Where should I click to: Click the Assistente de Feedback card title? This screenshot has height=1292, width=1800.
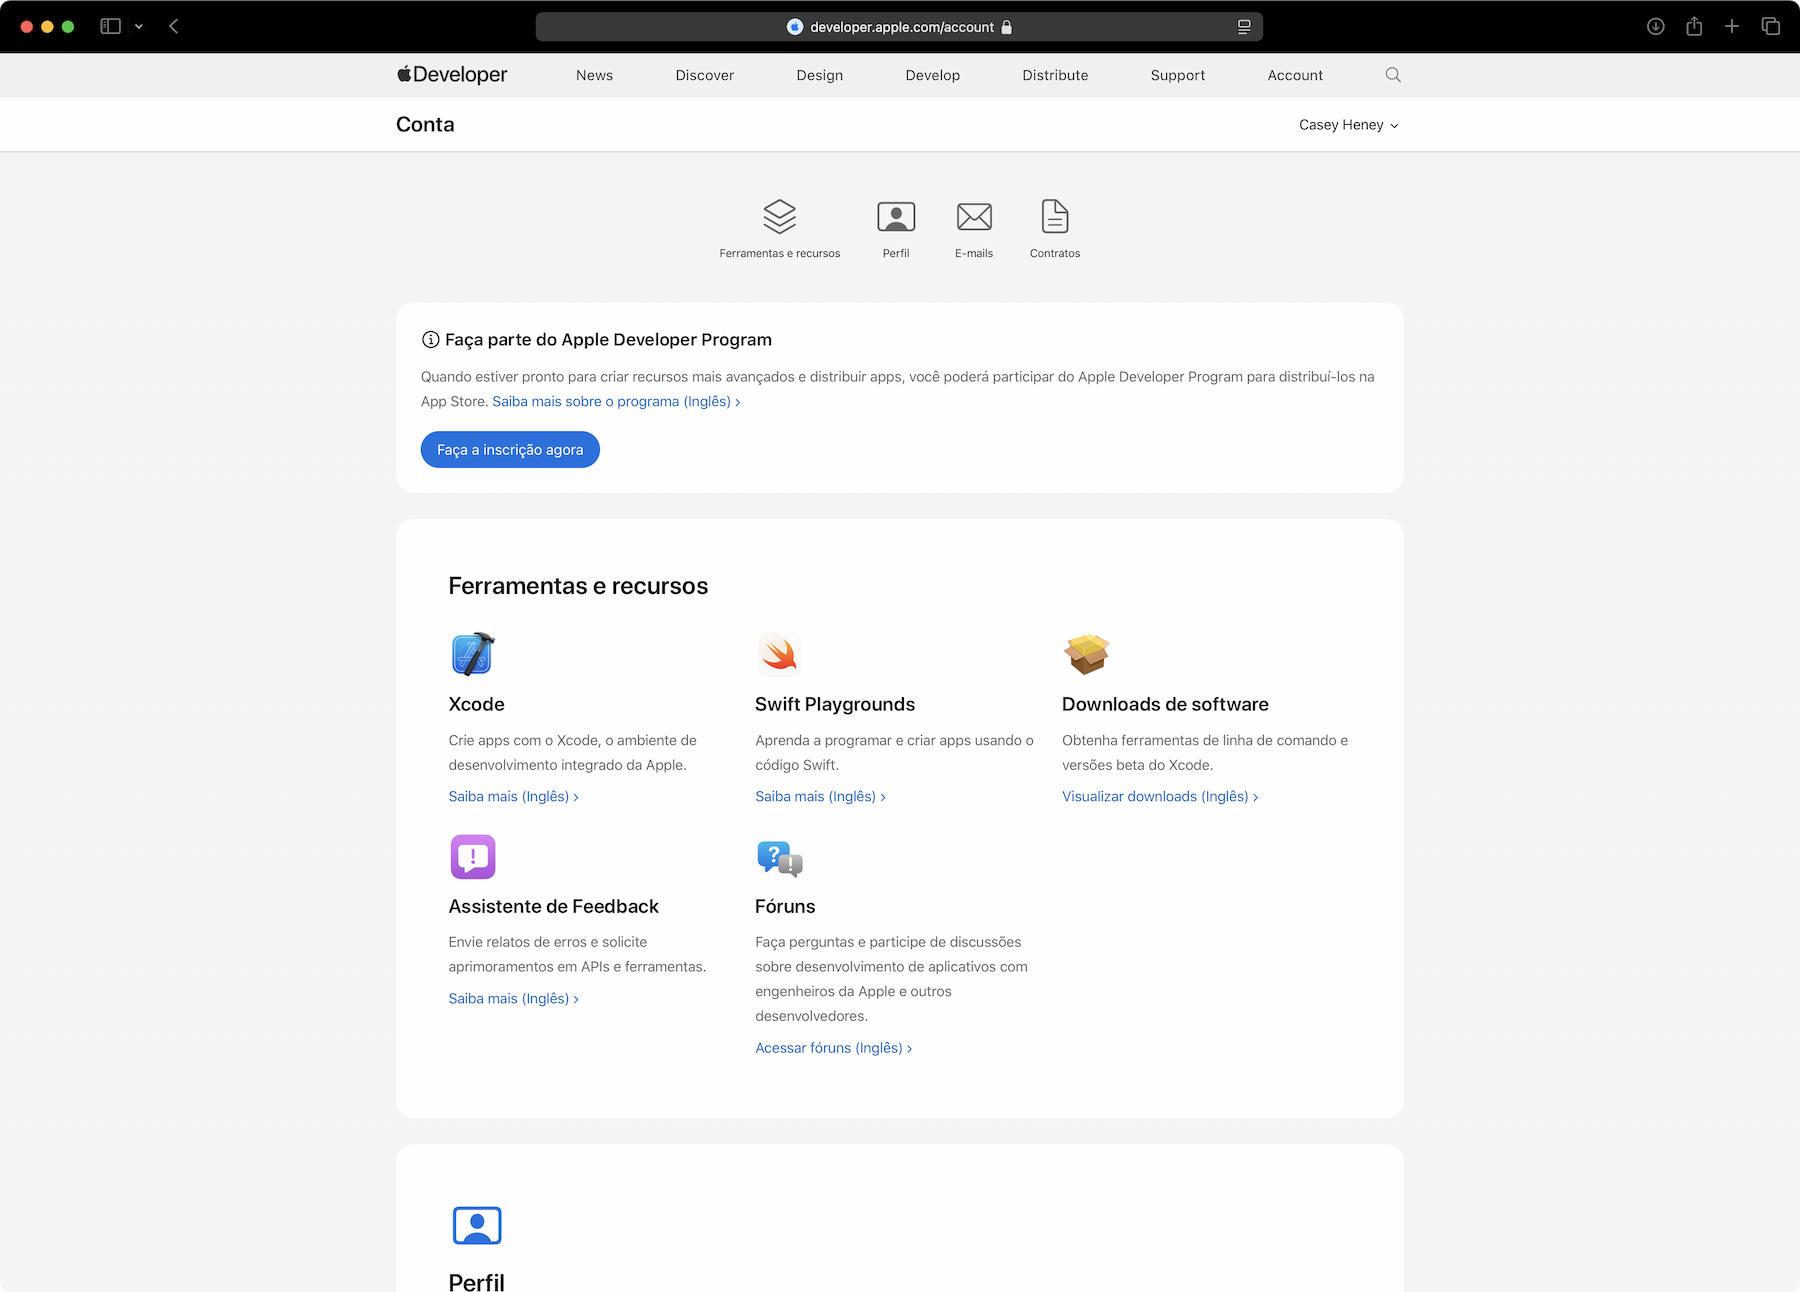pos(554,907)
